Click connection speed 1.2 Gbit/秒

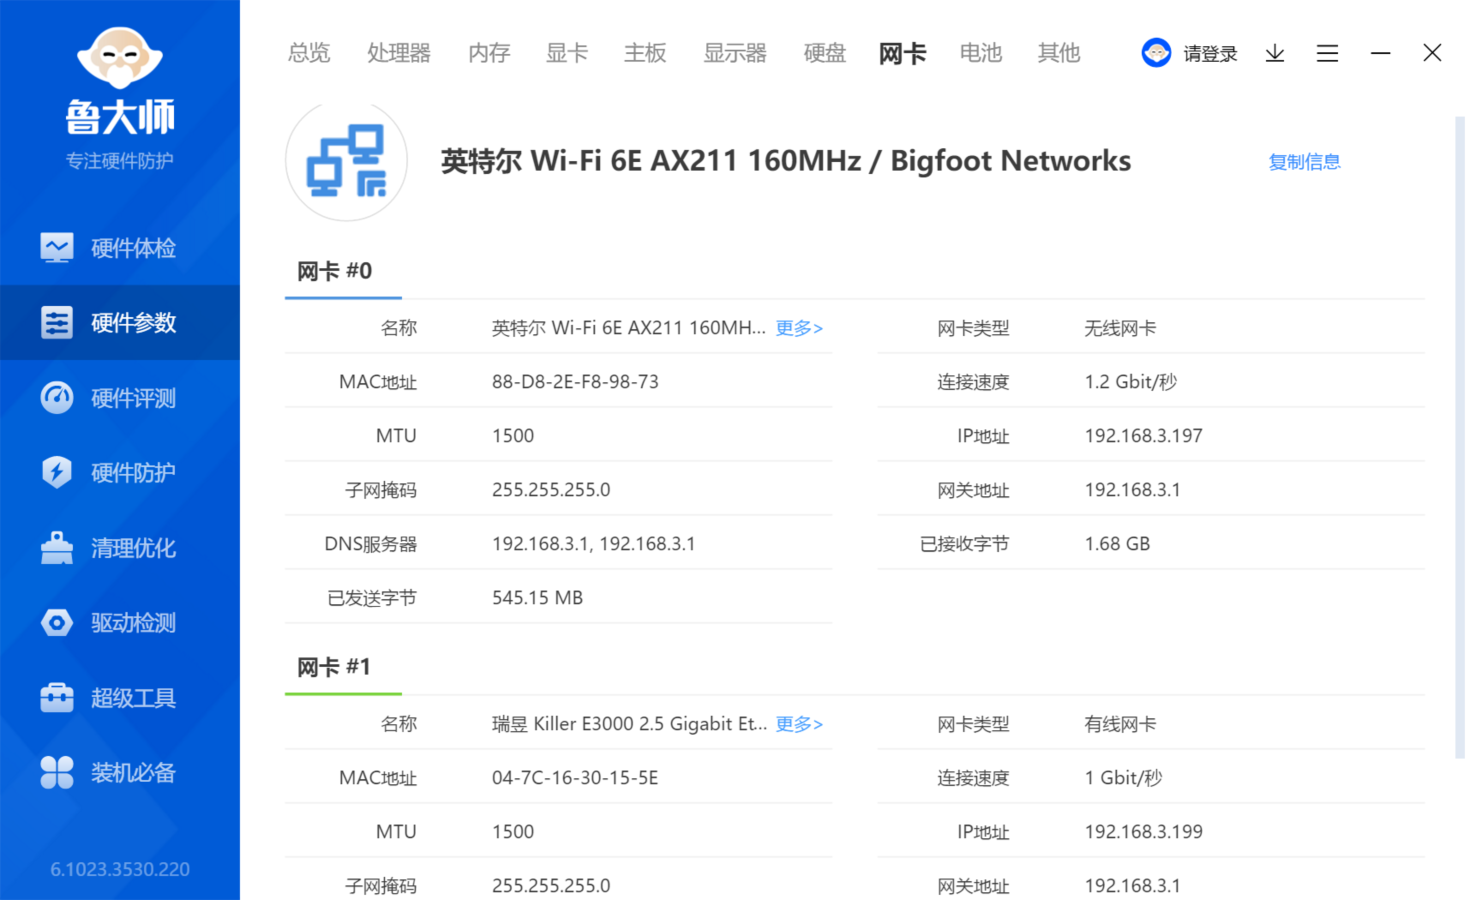pyautogui.click(x=1130, y=382)
